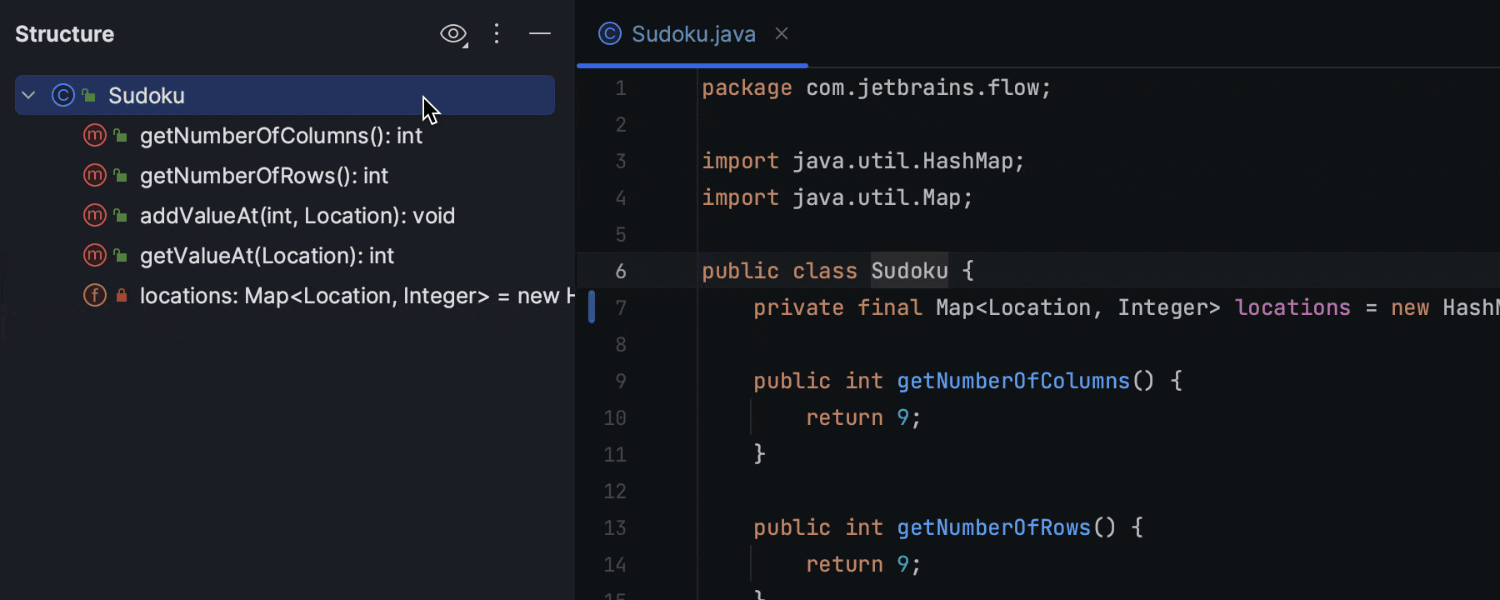
Task: Hide the Structure tool window
Action: [x=540, y=34]
